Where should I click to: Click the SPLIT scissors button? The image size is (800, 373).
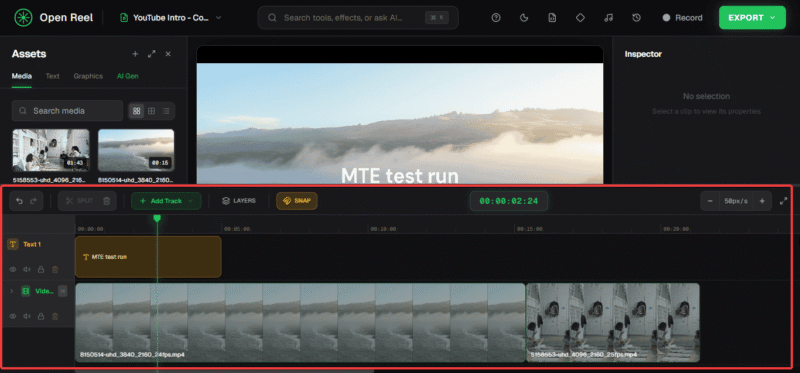point(79,201)
